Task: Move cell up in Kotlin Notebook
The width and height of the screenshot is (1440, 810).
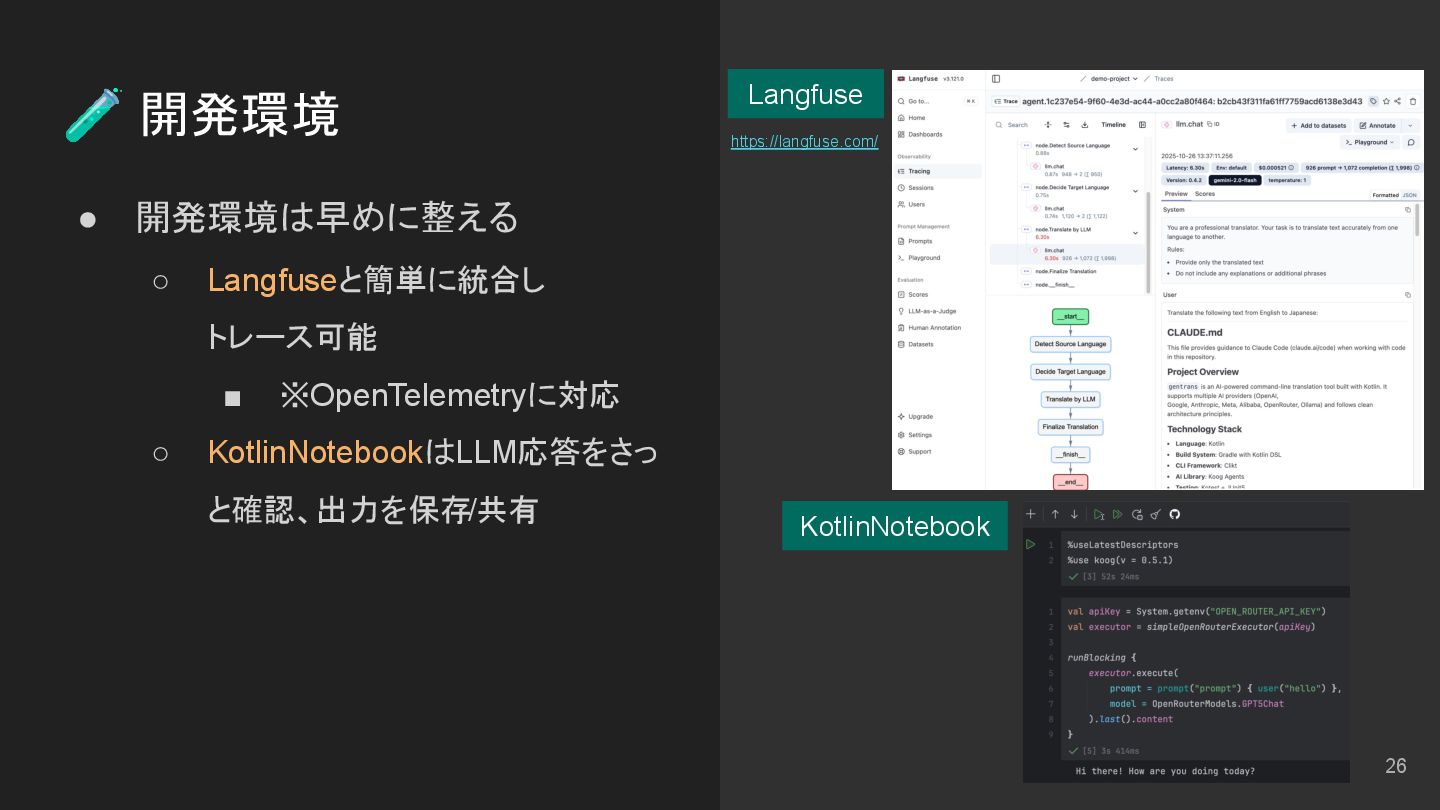Action: [x=1055, y=514]
